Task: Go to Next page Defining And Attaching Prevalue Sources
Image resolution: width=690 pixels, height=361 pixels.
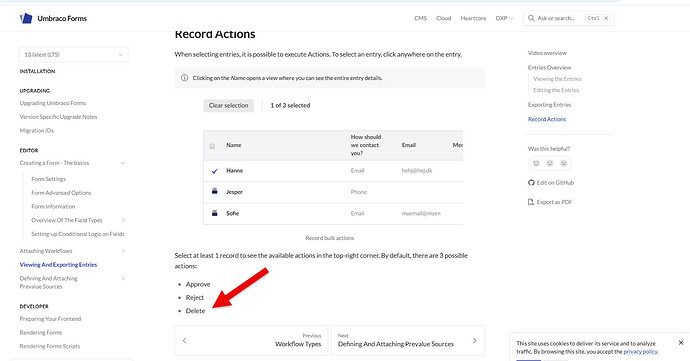Action: 408,340
